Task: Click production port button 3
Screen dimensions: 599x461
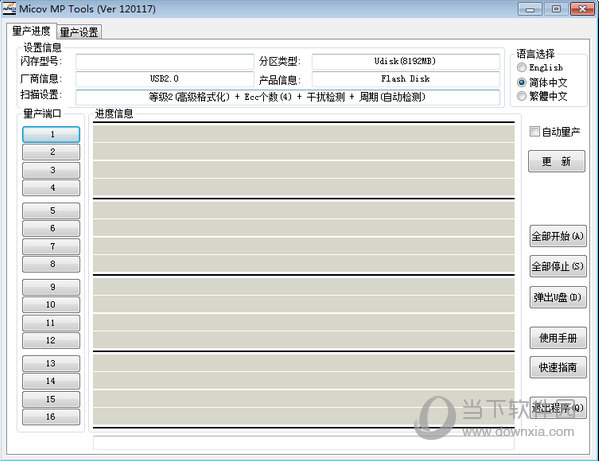Action: click(51, 170)
